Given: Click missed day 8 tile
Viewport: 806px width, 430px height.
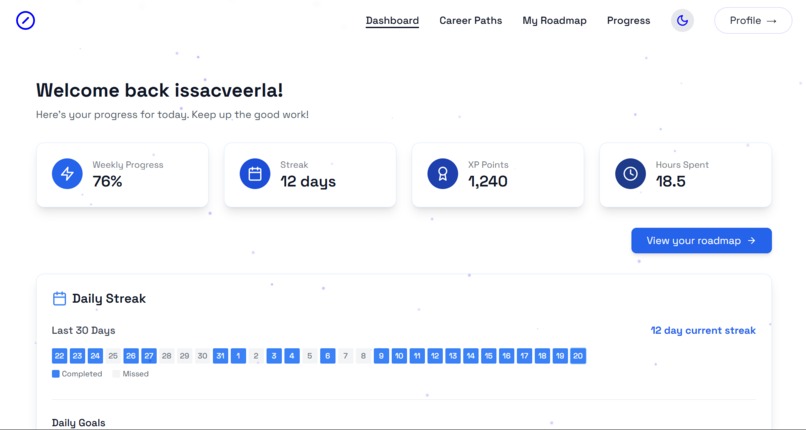Looking at the screenshot, I should click(363, 356).
